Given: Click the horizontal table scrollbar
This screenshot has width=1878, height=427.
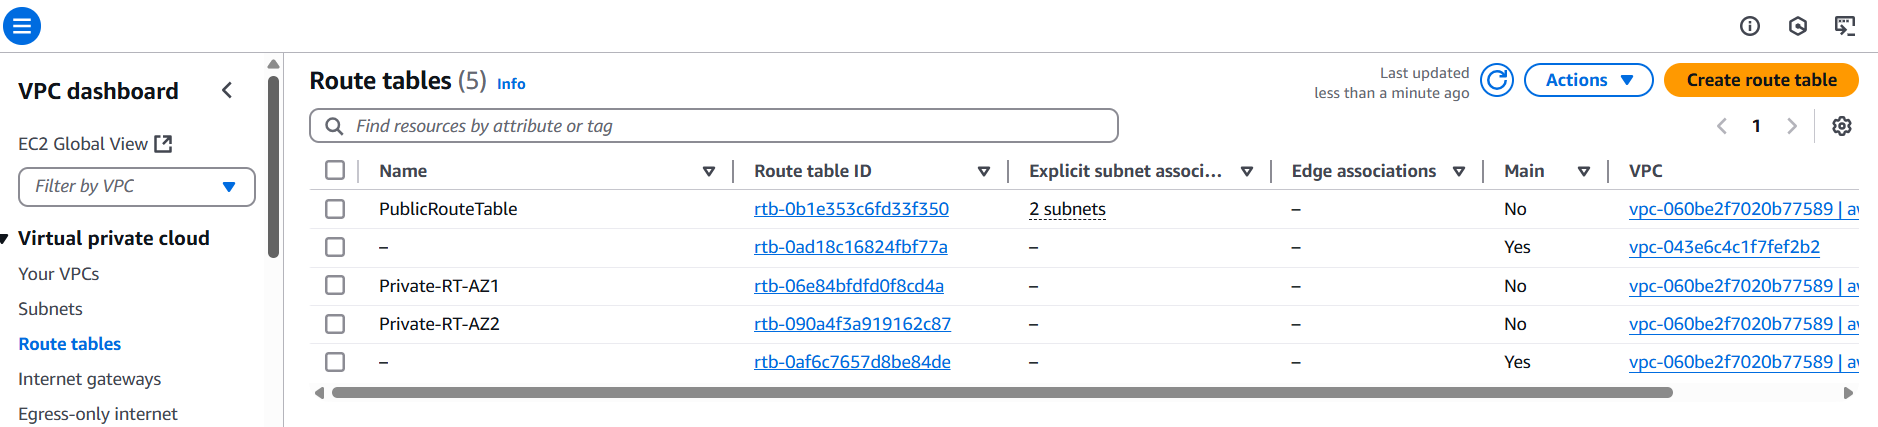Looking at the screenshot, I should tap(1002, 393).
